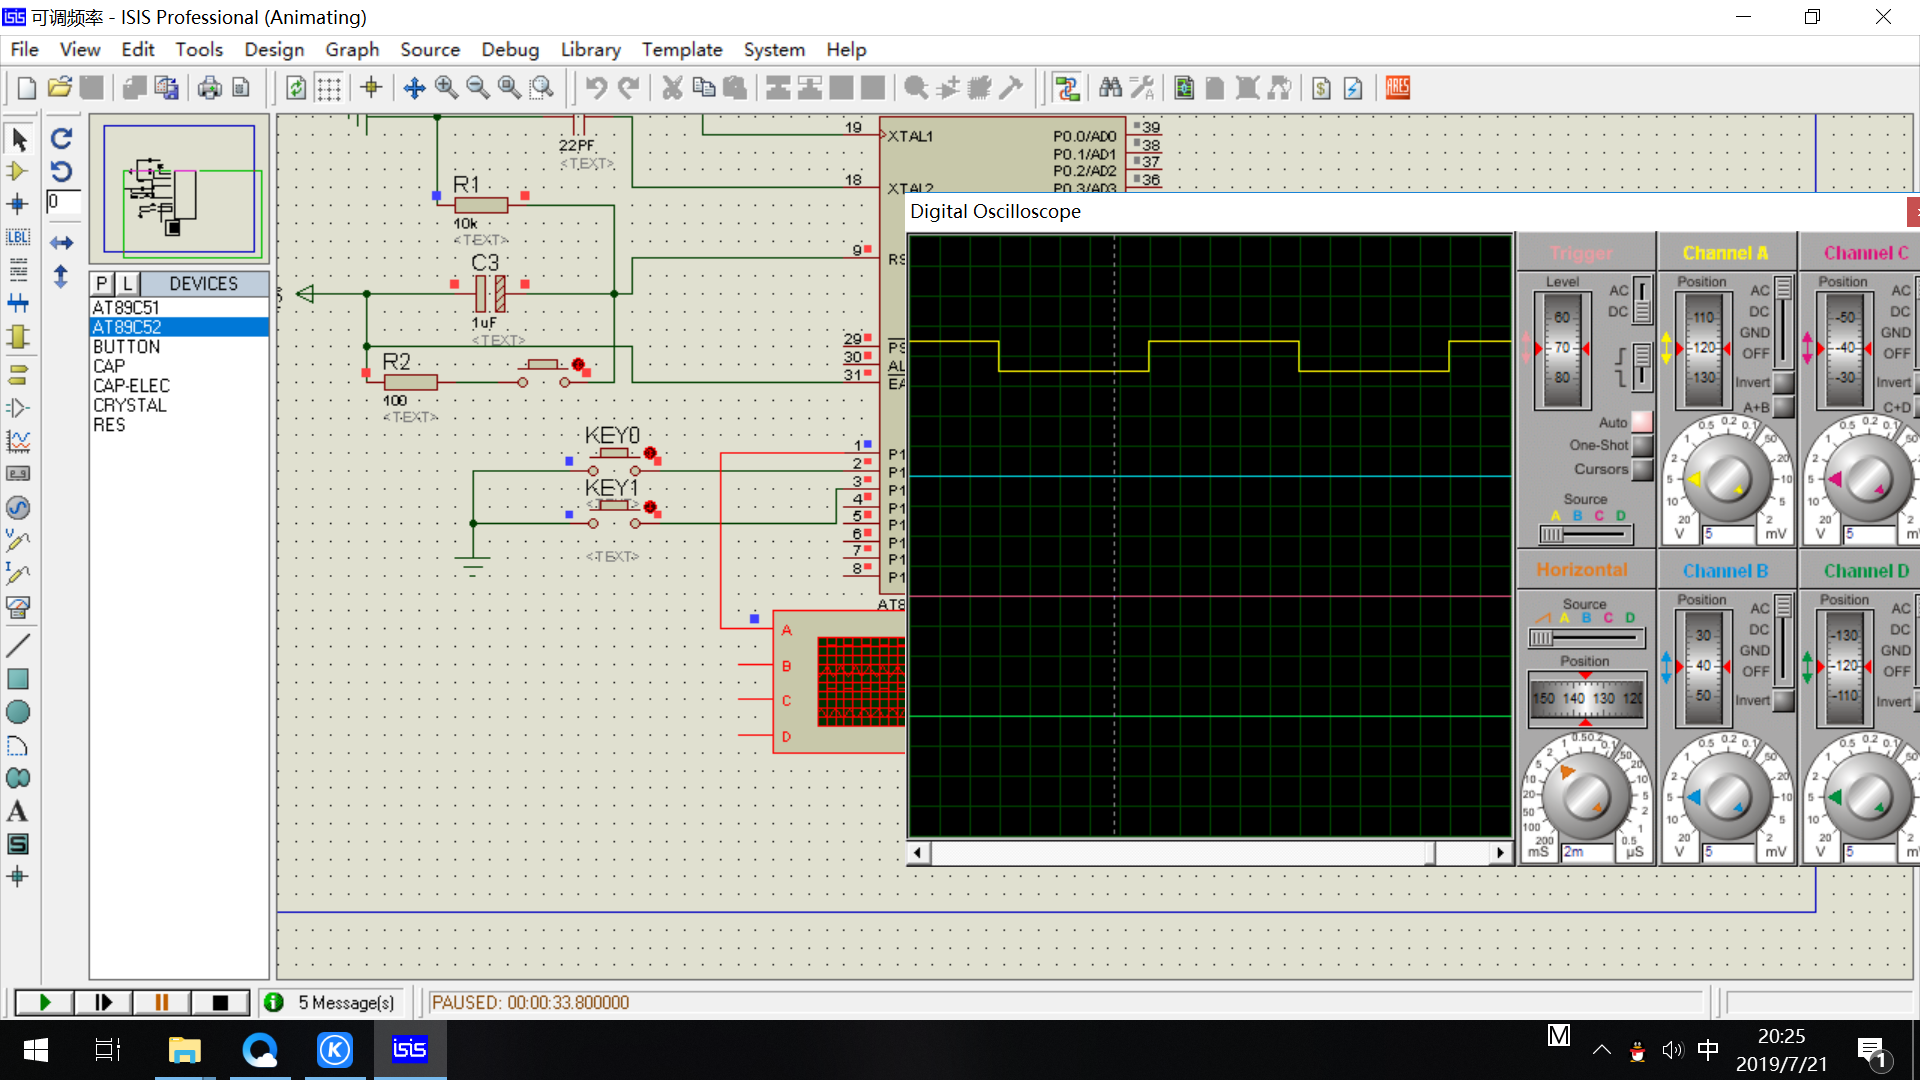Open the 5 Message(s) simulation log
The height and width of the screenshot is (1080, 1920).
(330, 1002)
